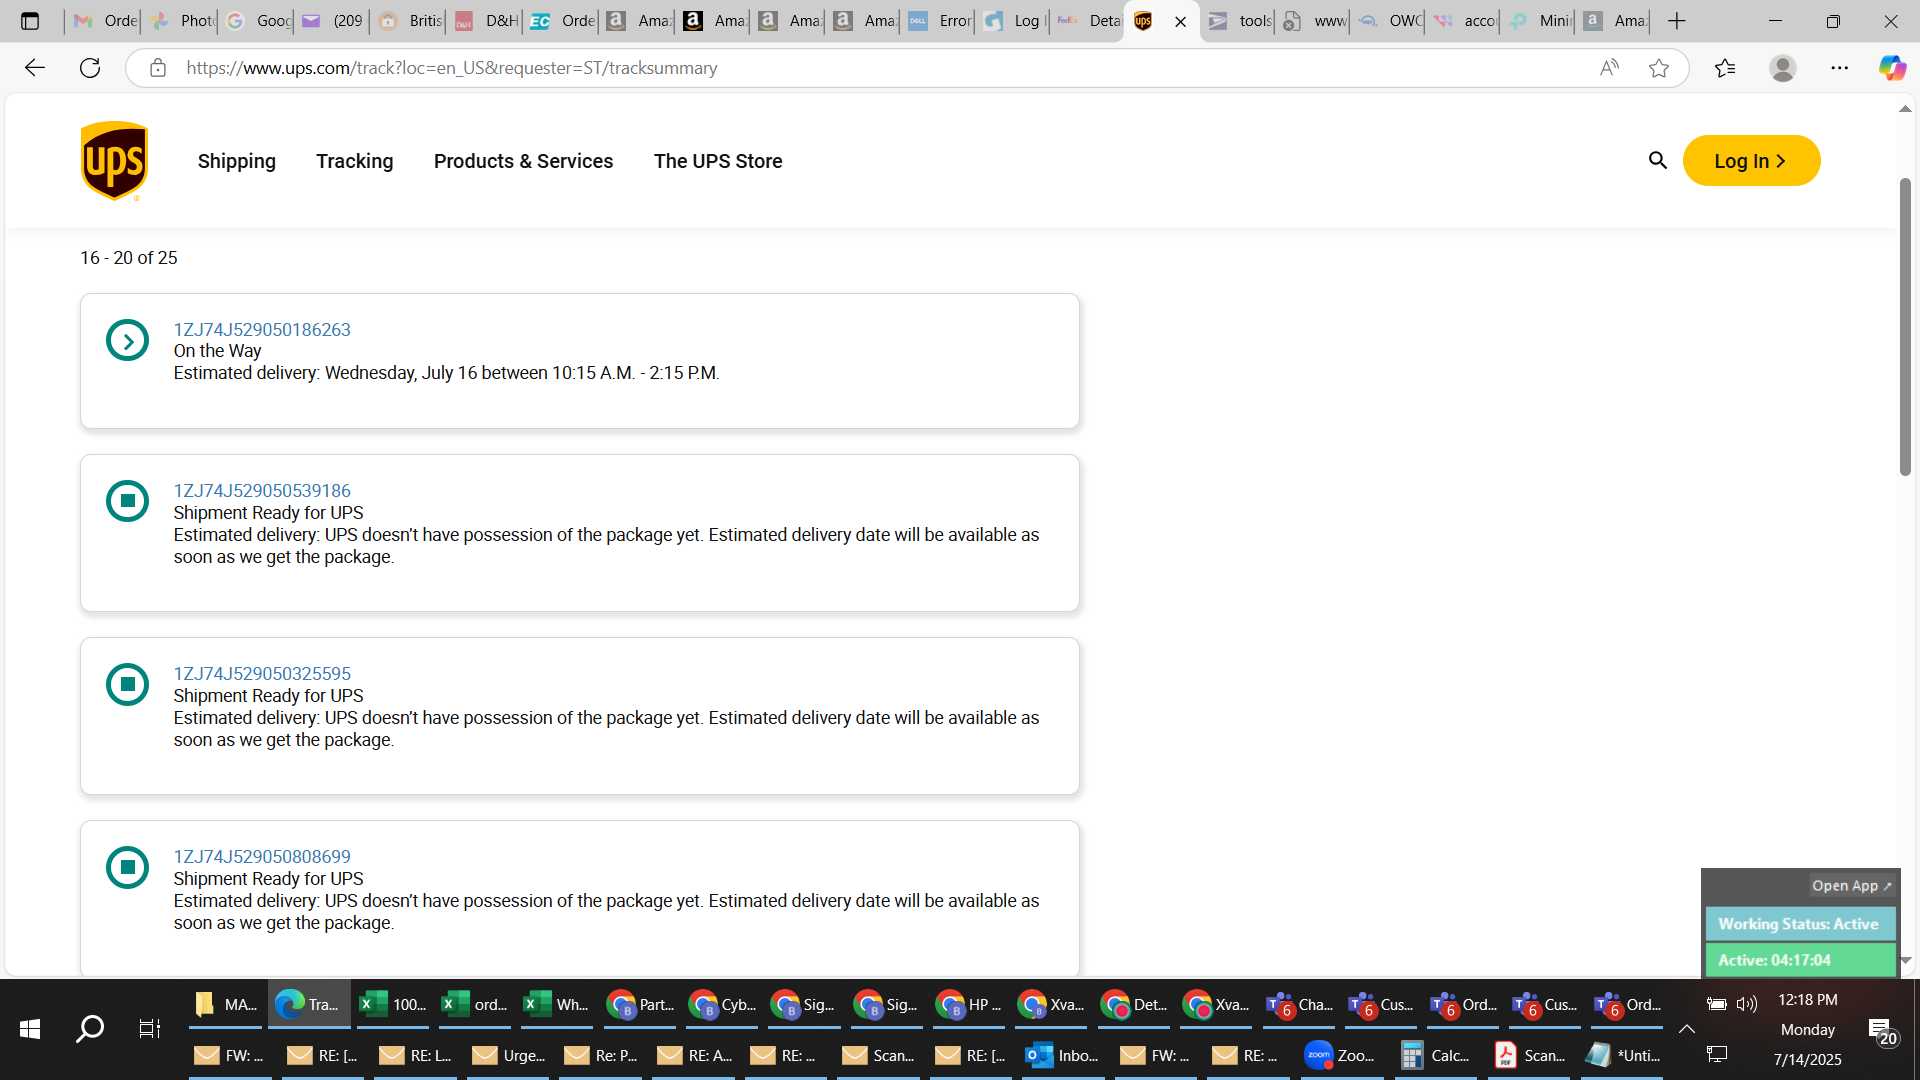Viewport: 1920px width, 1080px height.
Task: Click the Read aloud icon in address bar
Action: pyautogui.click(x=1609, y=68)
